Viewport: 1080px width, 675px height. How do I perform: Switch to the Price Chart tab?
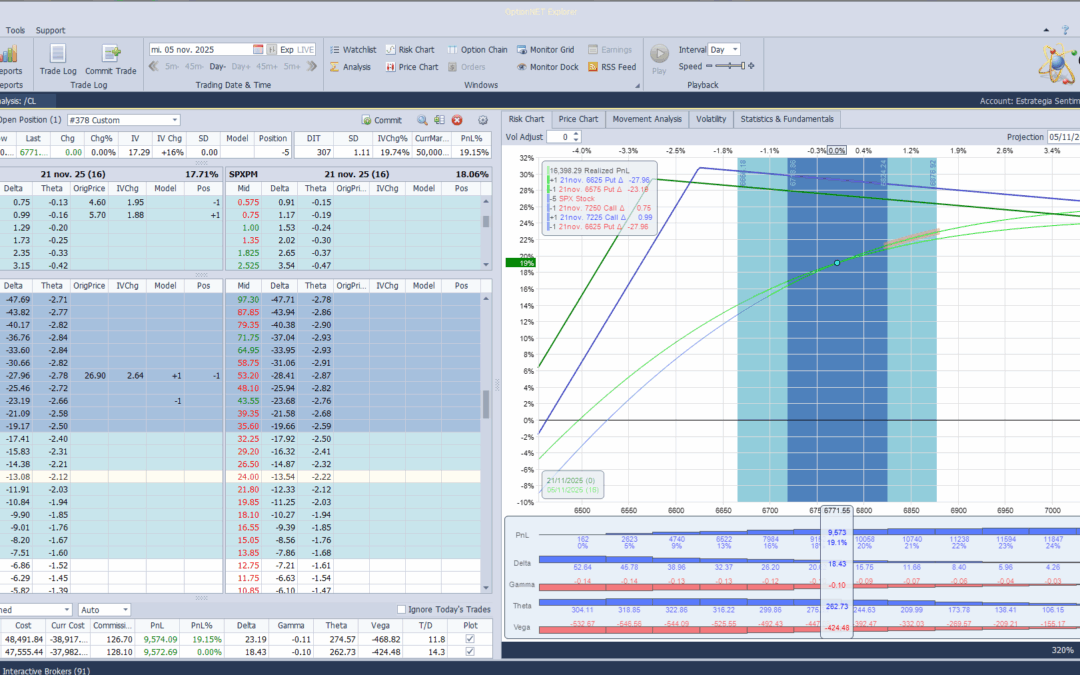pyautogui.click(x=578, y=119)
